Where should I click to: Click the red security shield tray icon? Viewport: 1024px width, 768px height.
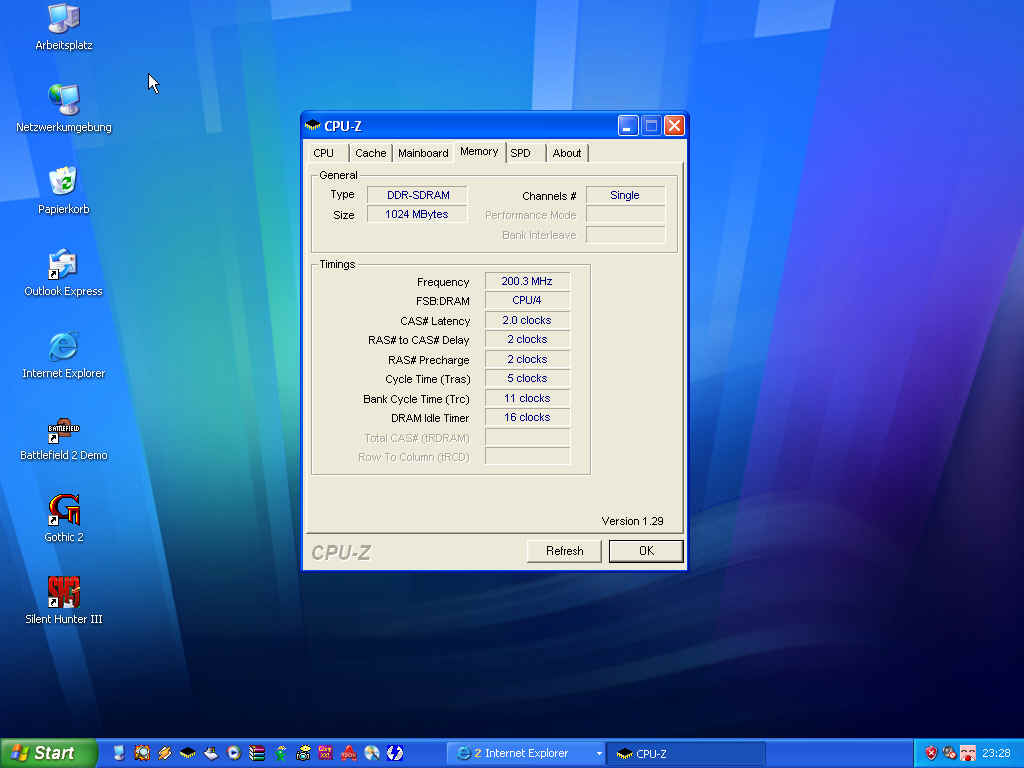tap(931, 753)
